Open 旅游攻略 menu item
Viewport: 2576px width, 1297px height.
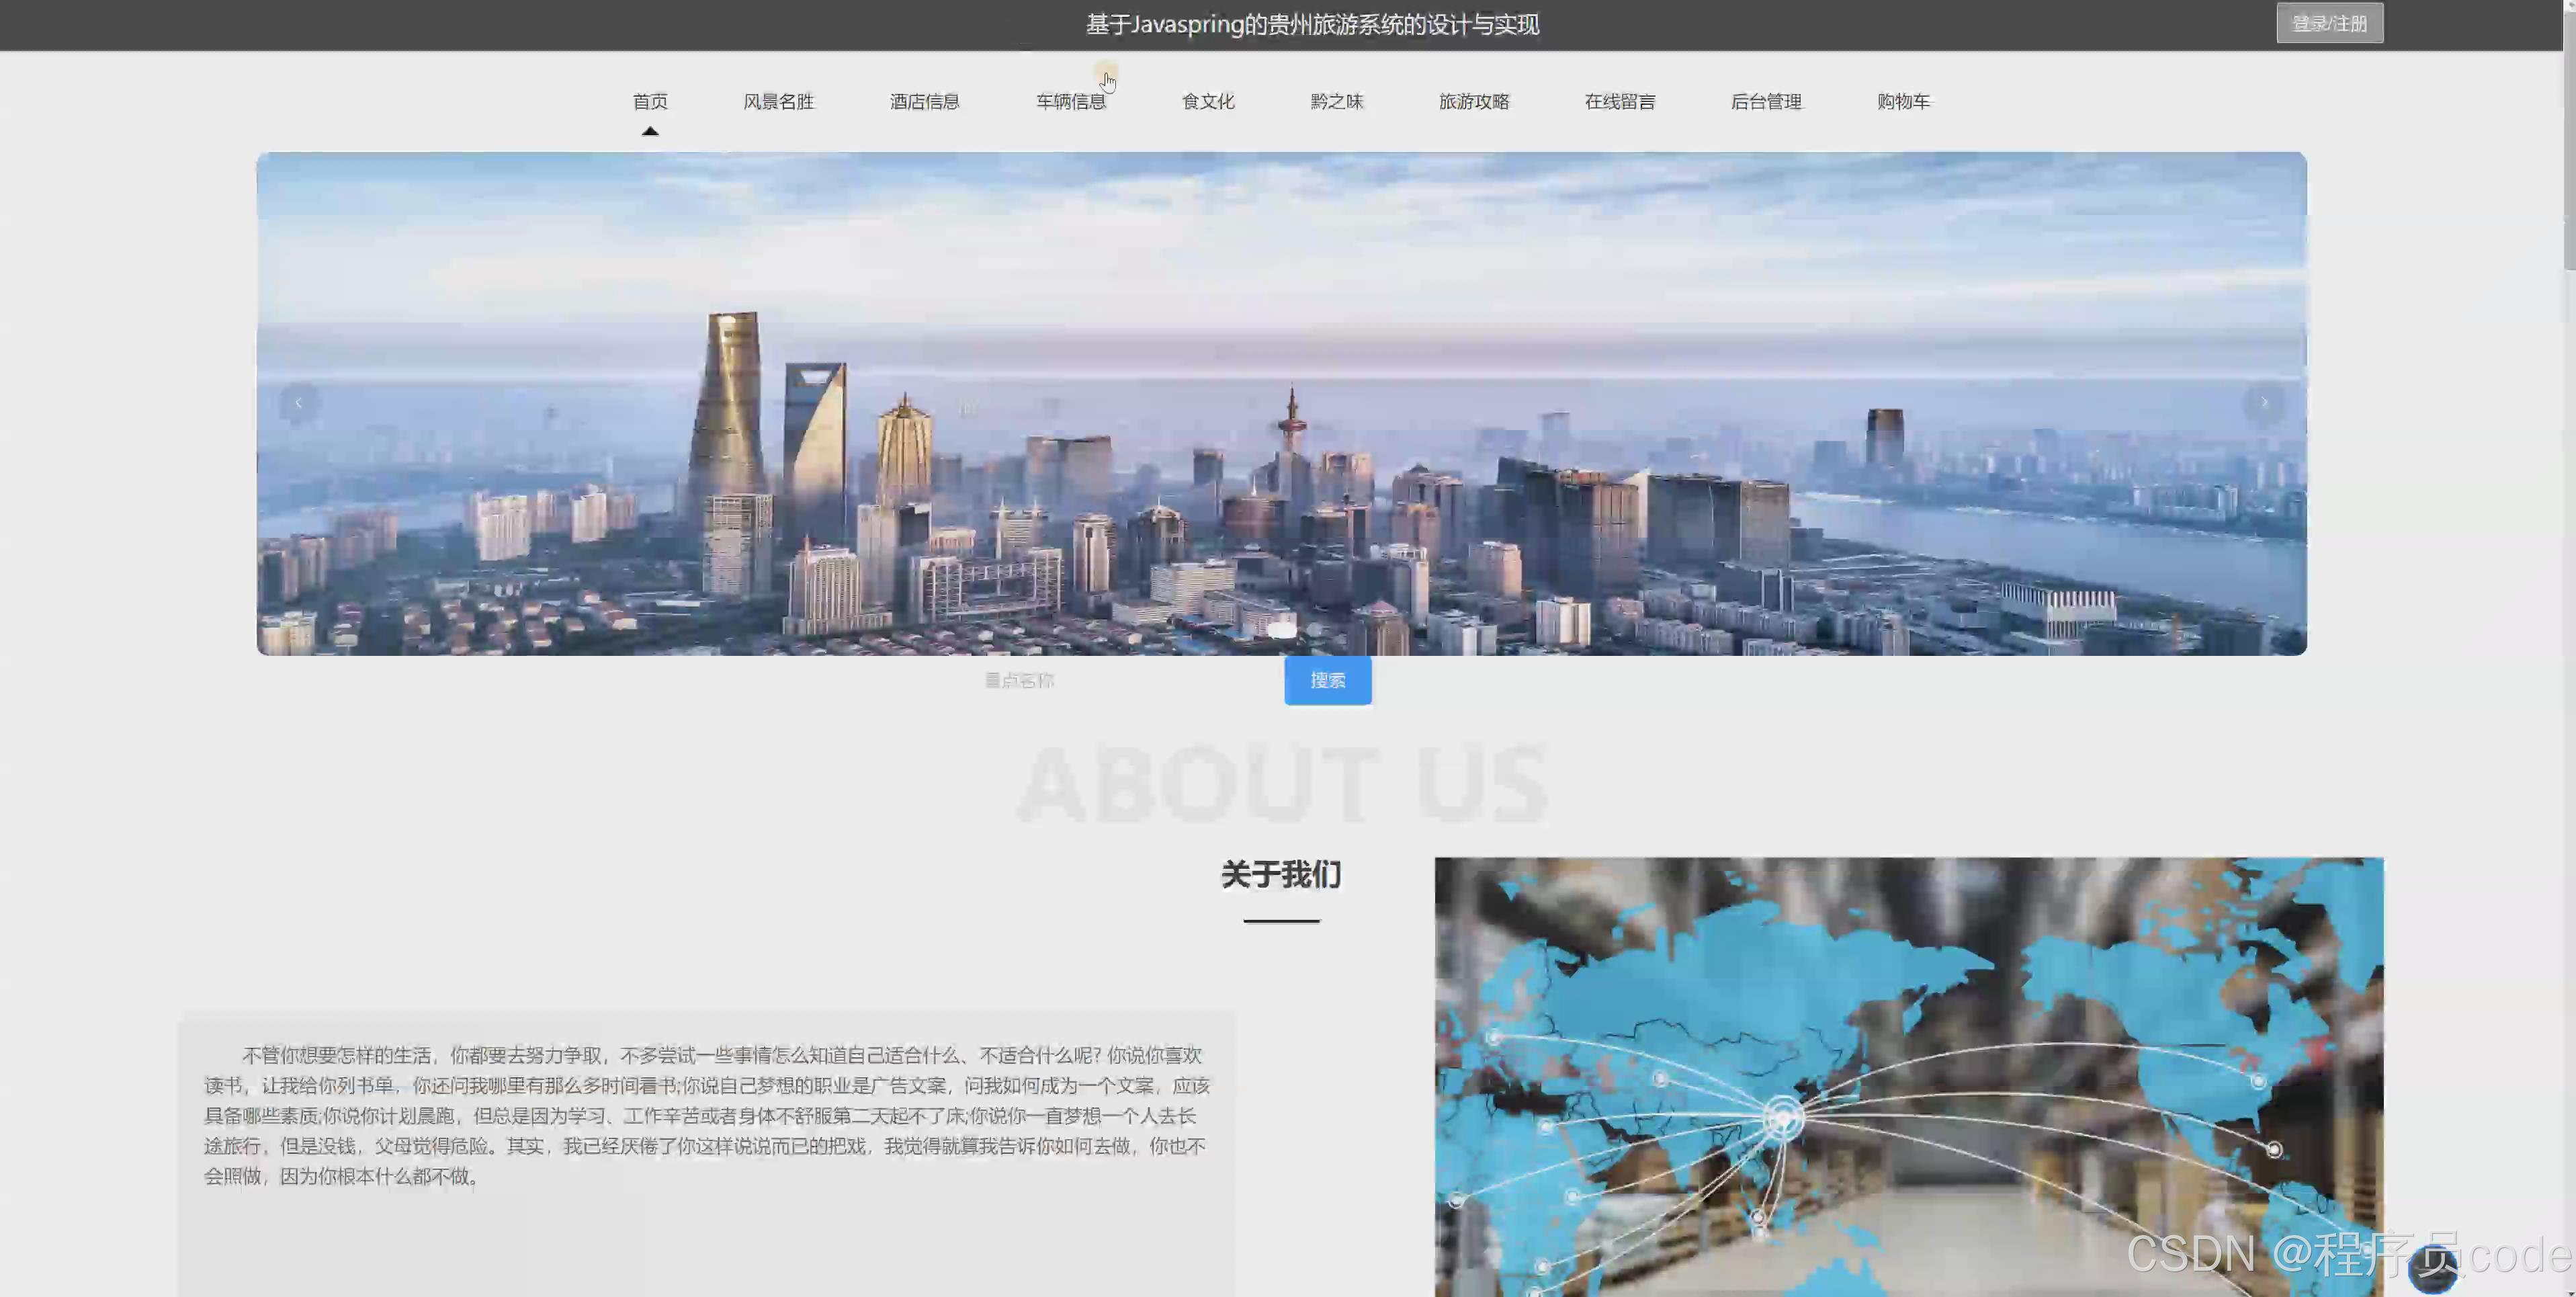[x=1474, y=102]
